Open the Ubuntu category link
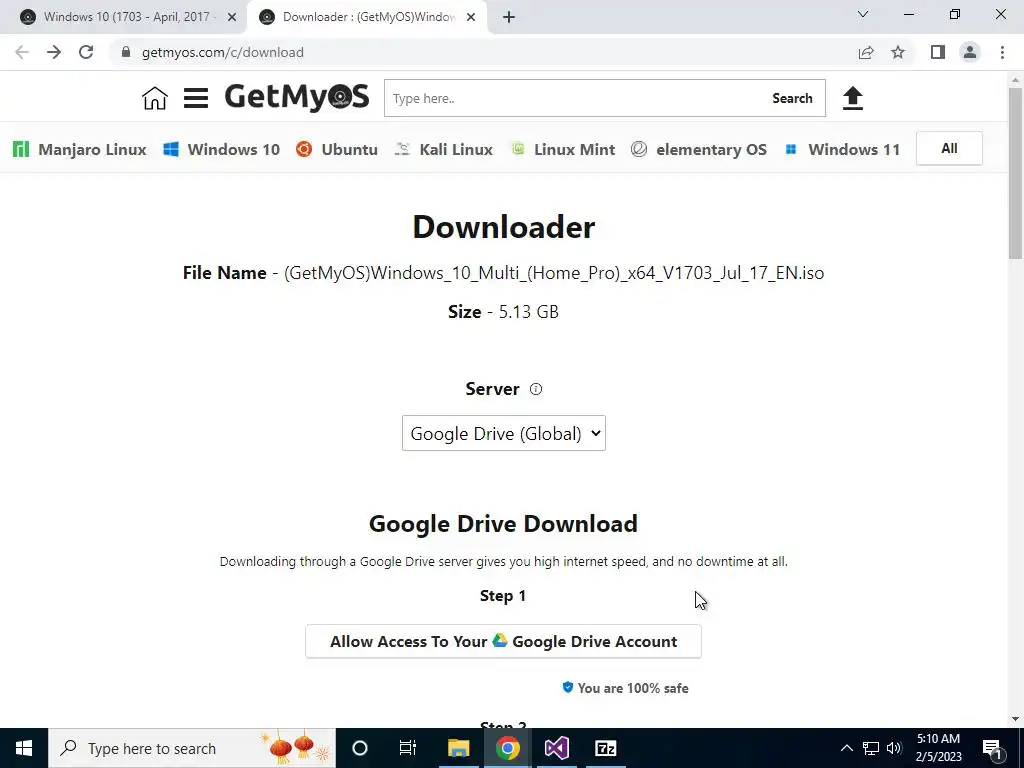This screenshot has width=1024, height=768. tap(337, 150)
